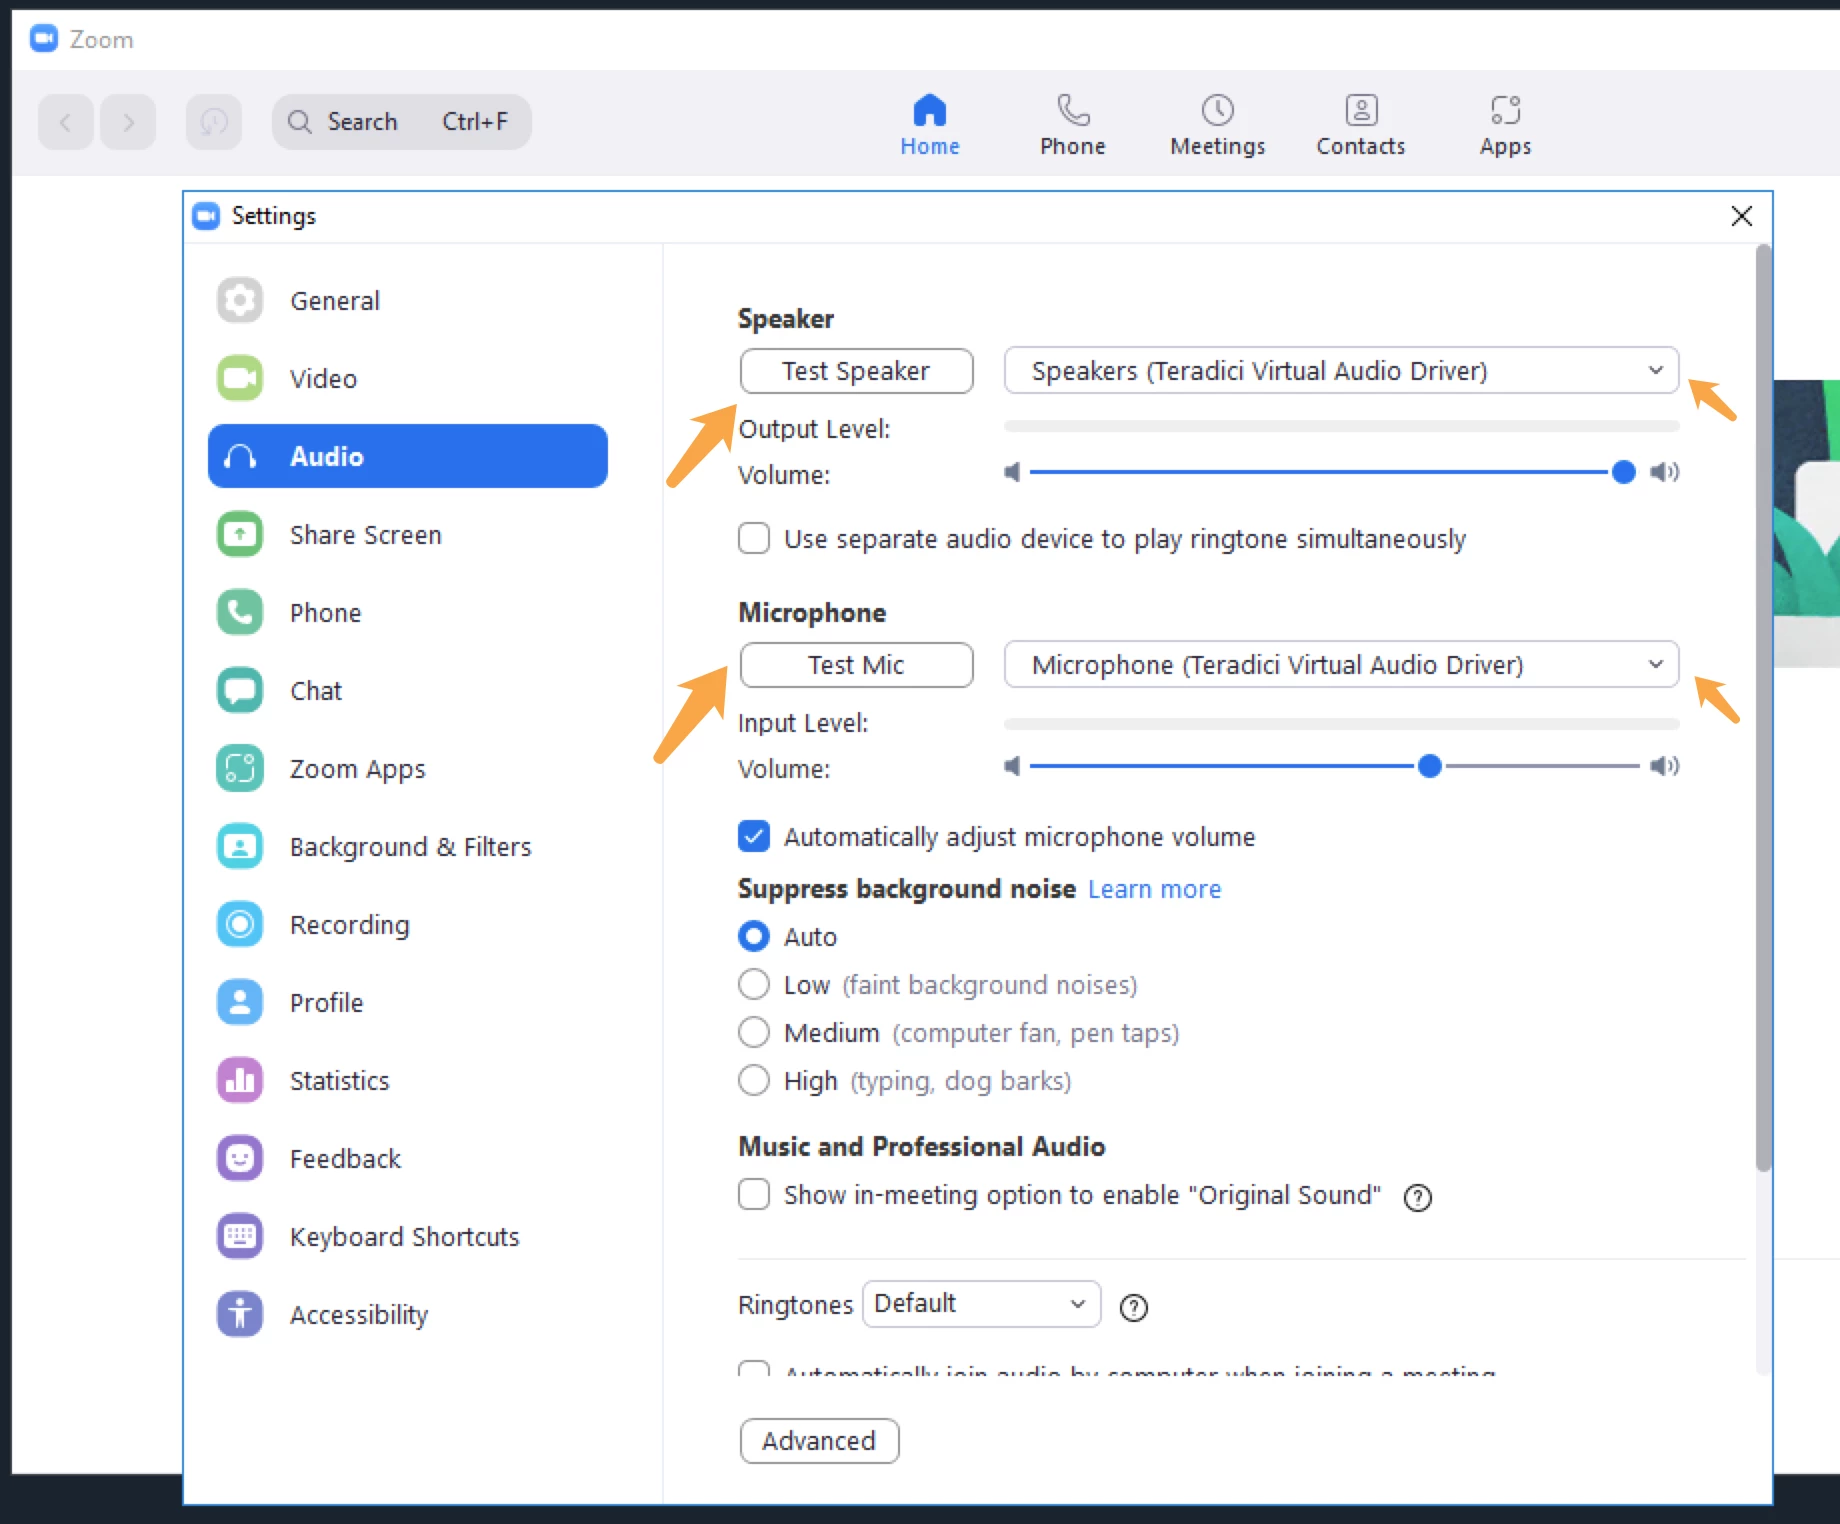
Task: Click the history clock icon near search
Action: pyautogui.click(x=214, y=122)
